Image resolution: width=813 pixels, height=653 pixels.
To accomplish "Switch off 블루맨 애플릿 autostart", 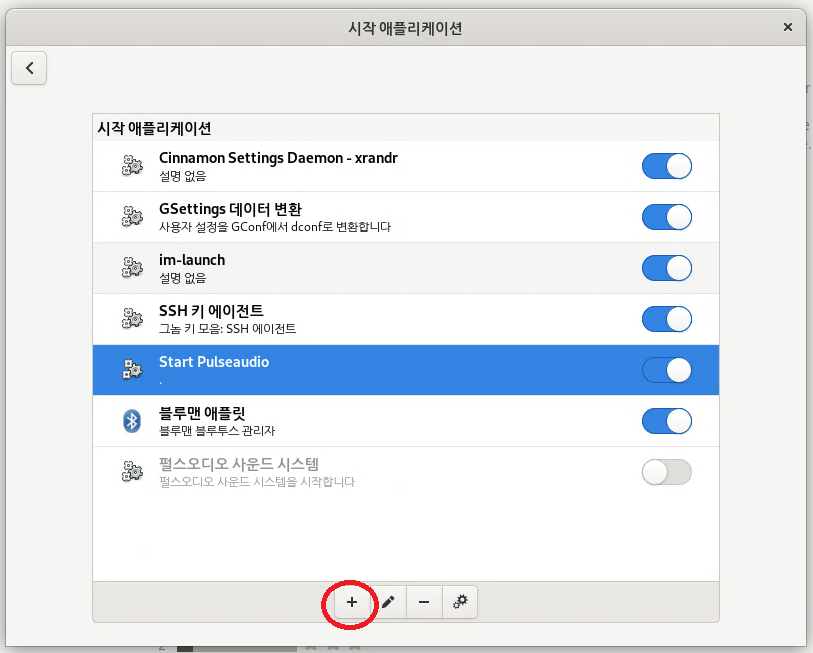I will tap(667, 421).
